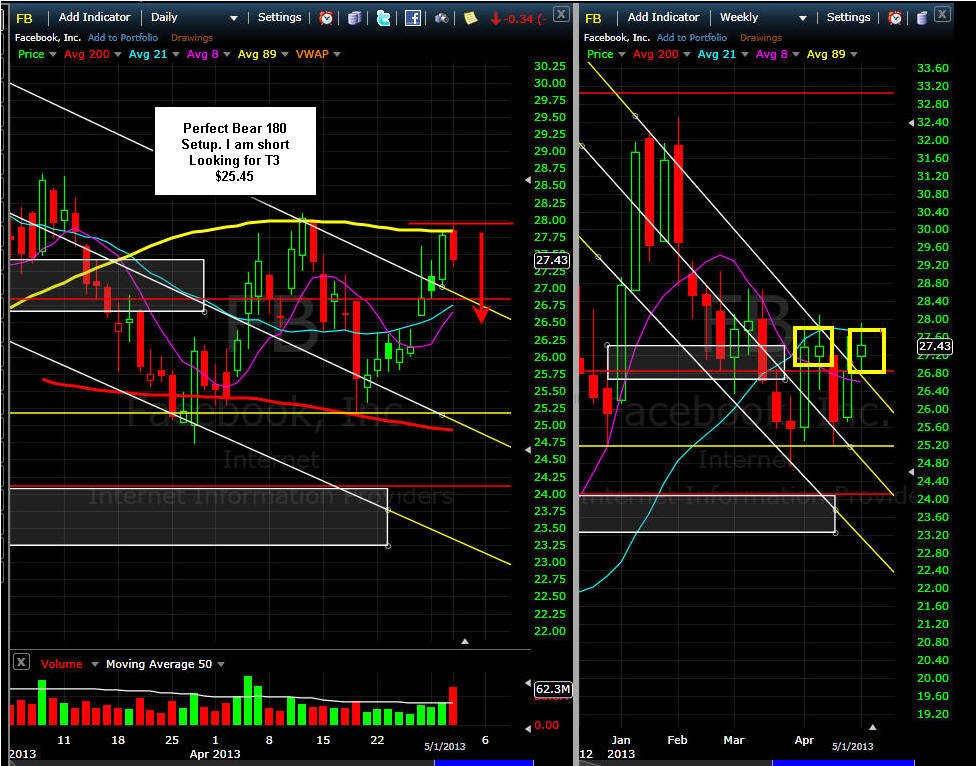Take a chart snapshot with the camera icon
This screenshot has height=766, width=976.
click(x=441, y=18)
